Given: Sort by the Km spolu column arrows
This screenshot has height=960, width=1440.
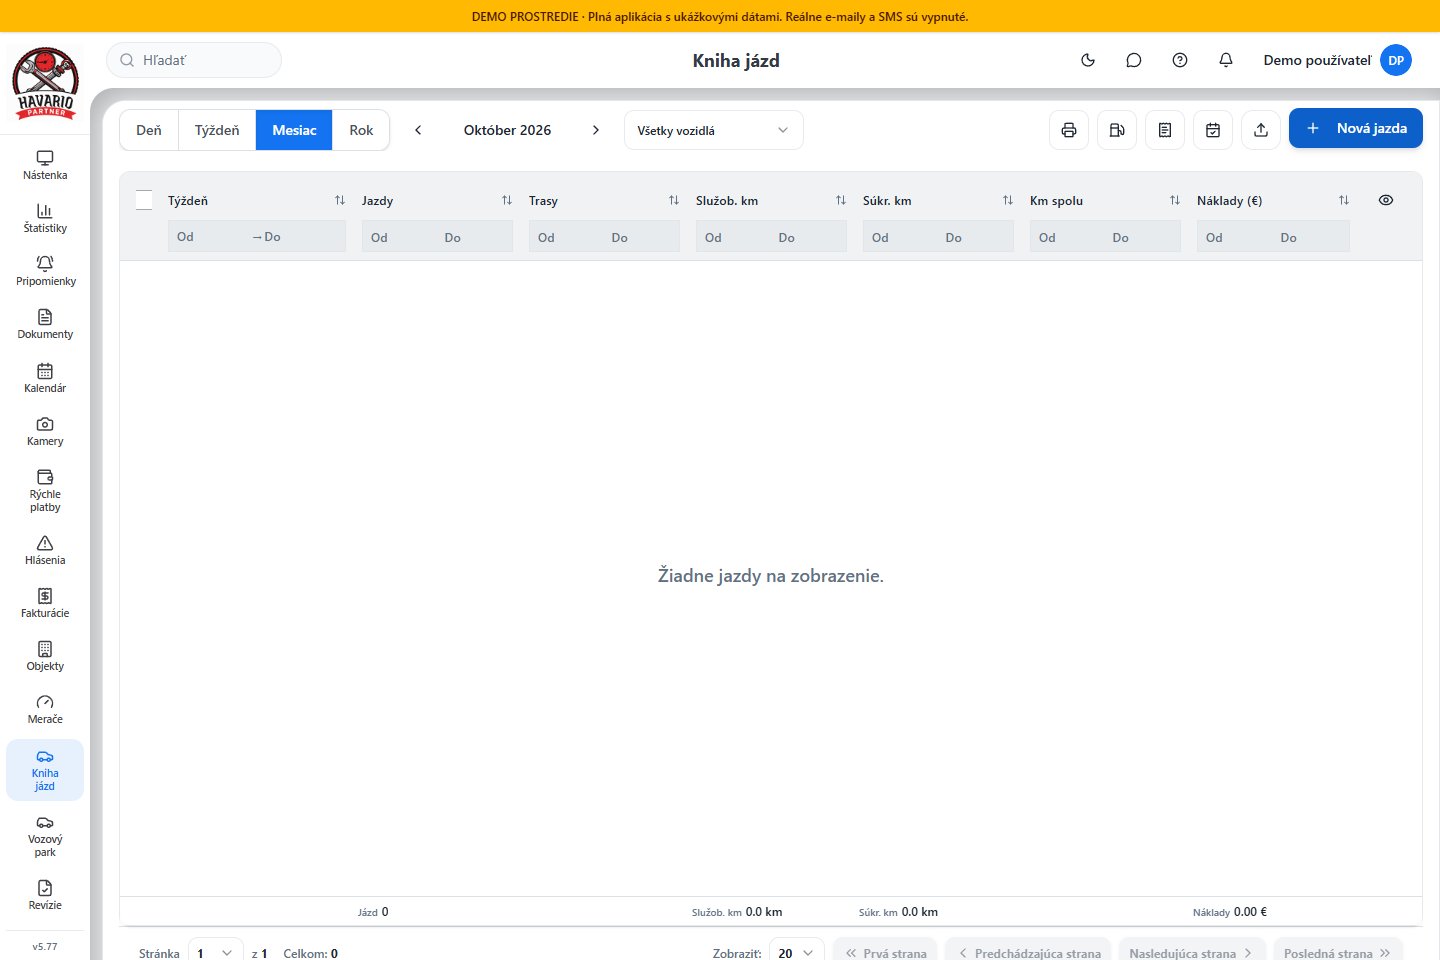Looking at the screenshot, I should [1175, 200].
